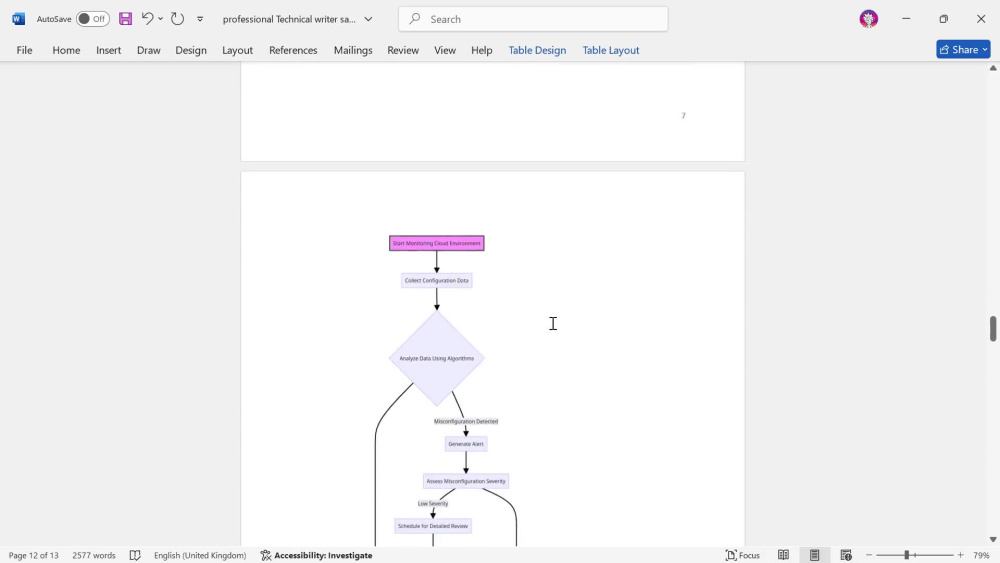Switch to the Layout tab
Image resolution: width=1000 pixels, height=563 pixels.
(237, 50)
